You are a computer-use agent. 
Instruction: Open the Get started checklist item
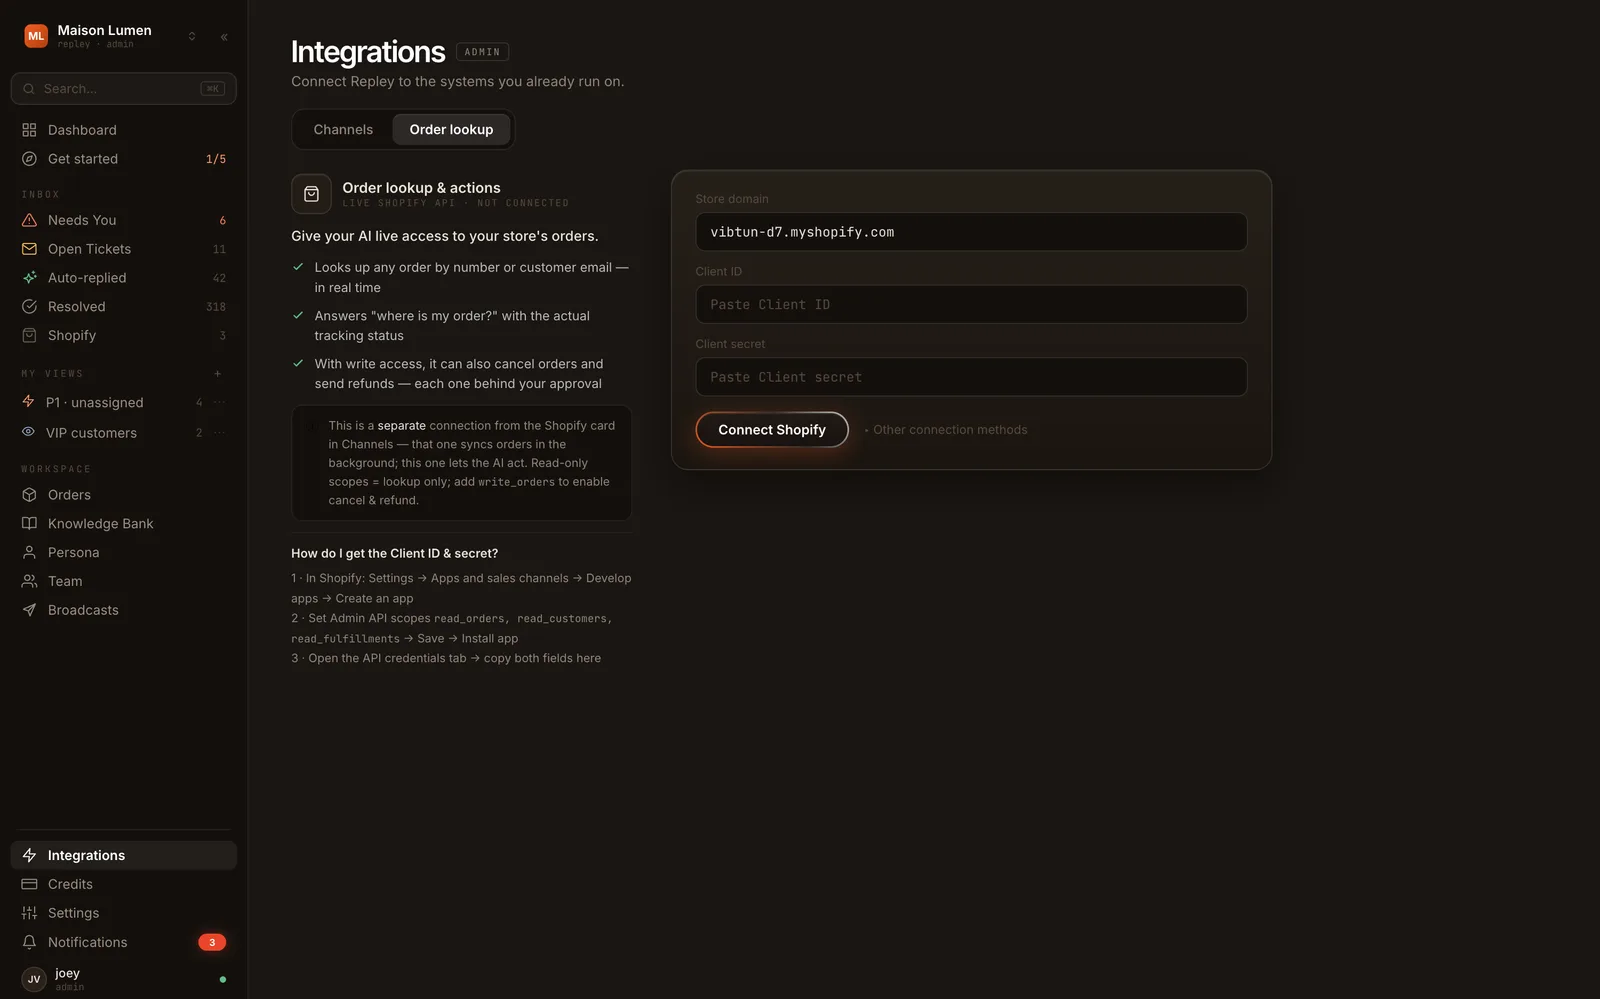click(124, 159)
